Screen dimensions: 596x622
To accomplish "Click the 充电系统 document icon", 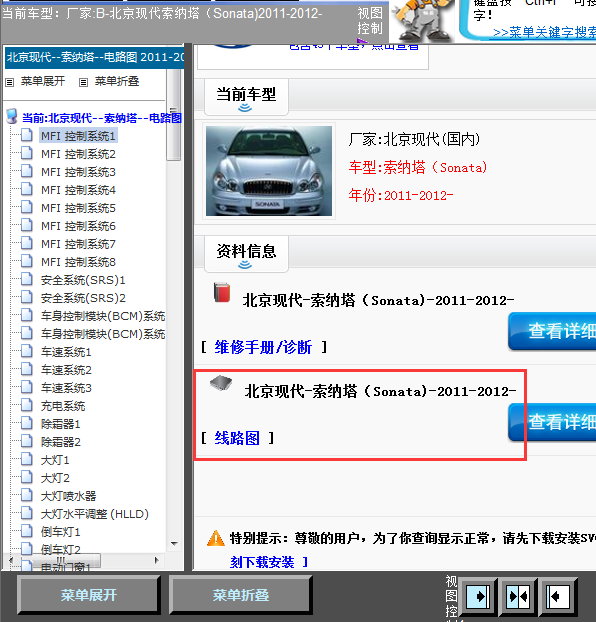I will click(x=27, y=405).
